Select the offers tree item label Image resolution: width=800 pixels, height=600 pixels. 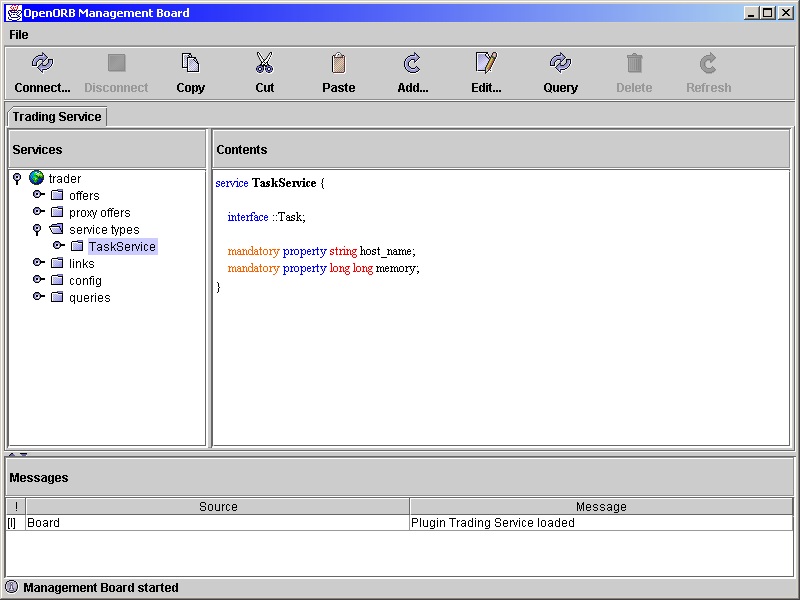(x=84, y=195)
